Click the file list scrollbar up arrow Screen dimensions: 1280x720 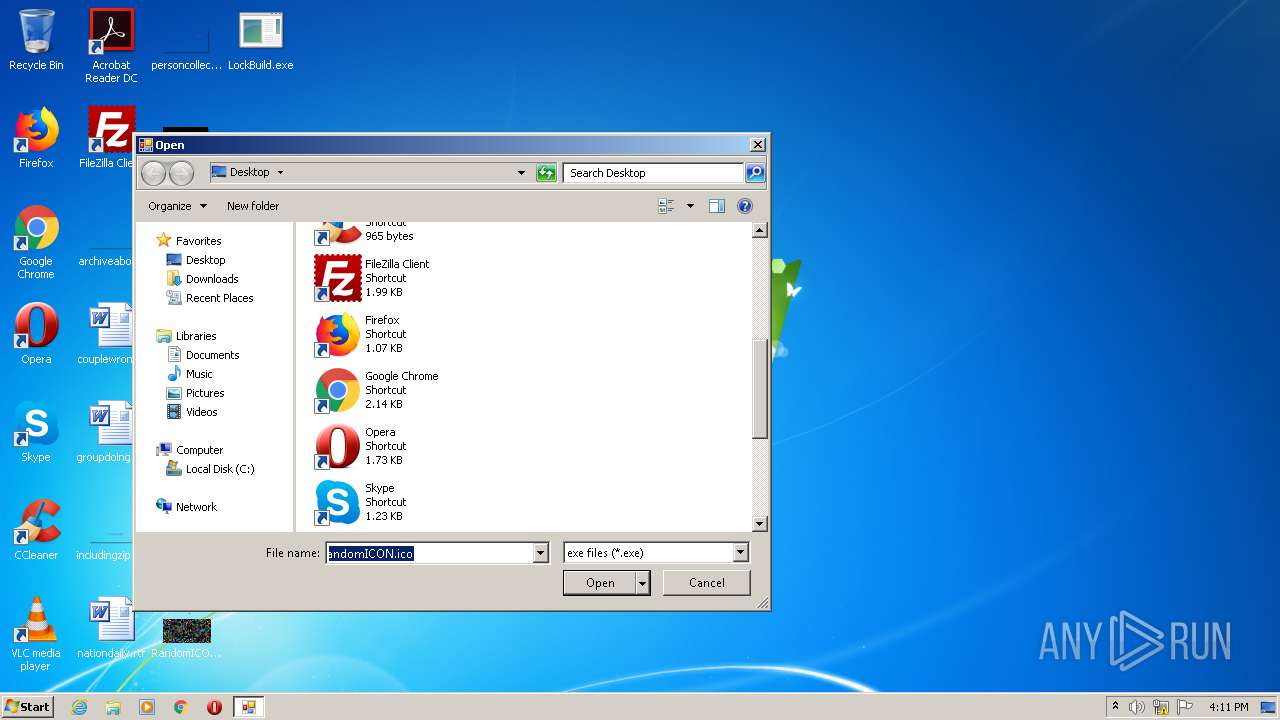759,230
